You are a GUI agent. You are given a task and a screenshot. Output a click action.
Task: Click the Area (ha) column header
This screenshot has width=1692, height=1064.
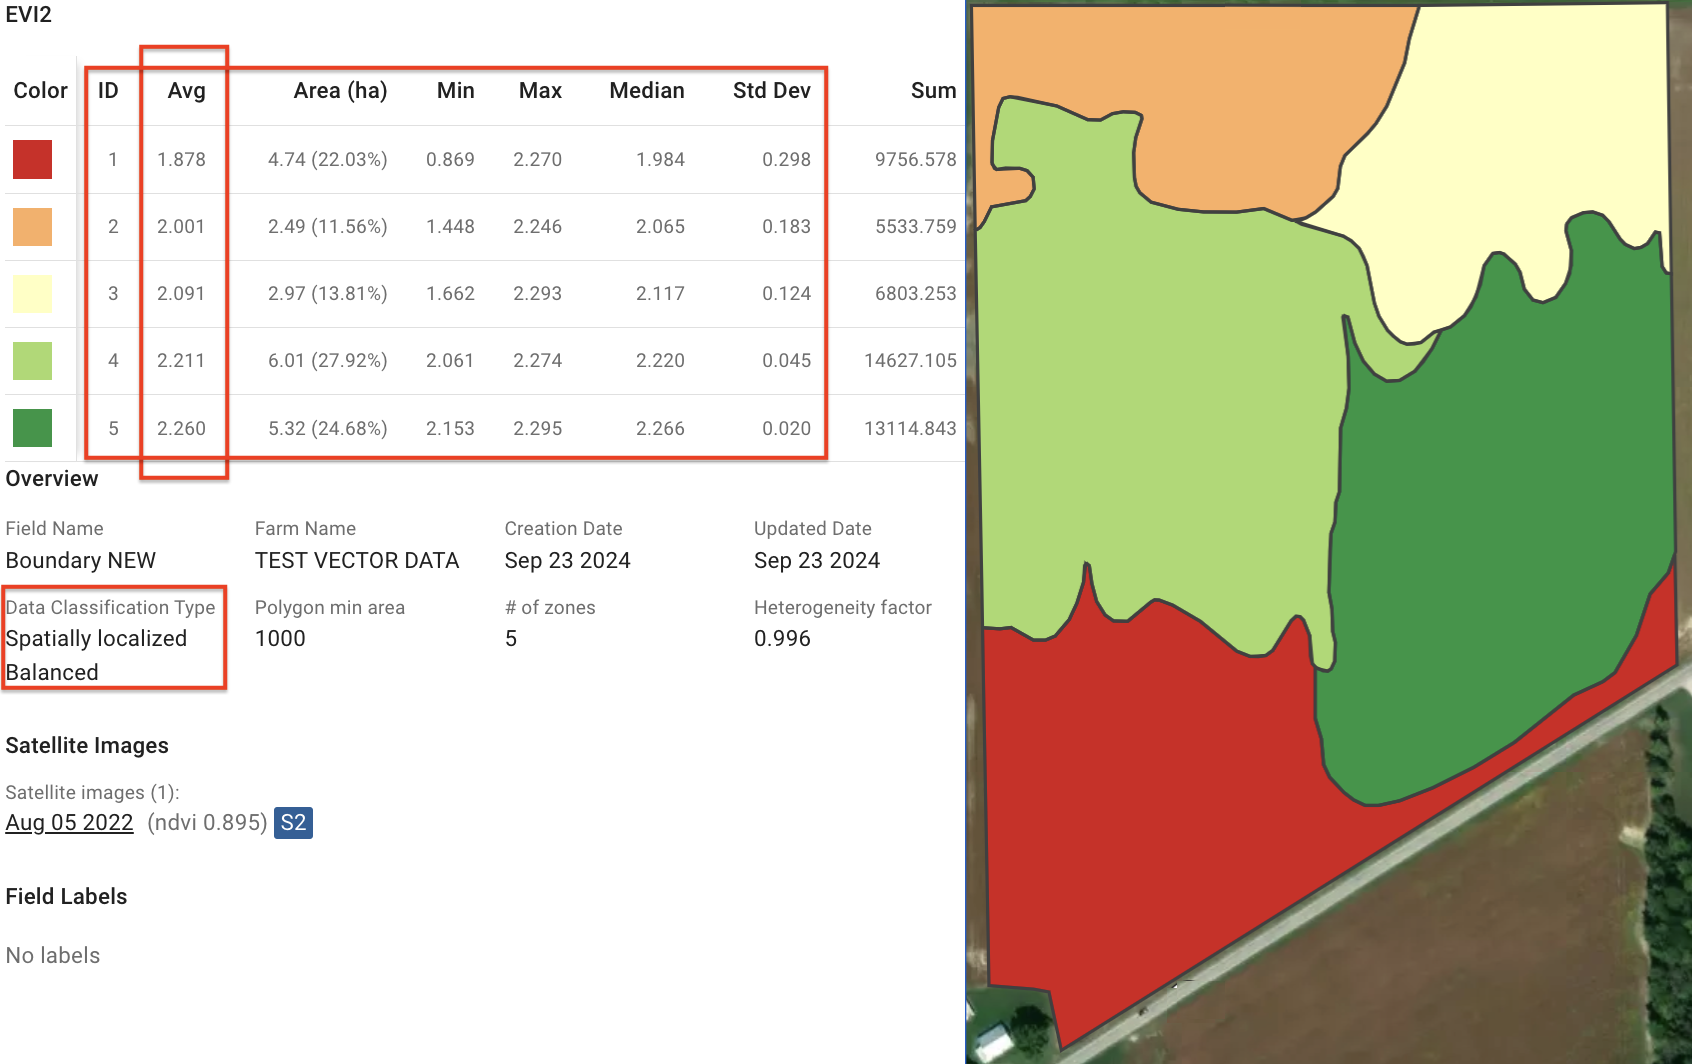click(340, 91)
